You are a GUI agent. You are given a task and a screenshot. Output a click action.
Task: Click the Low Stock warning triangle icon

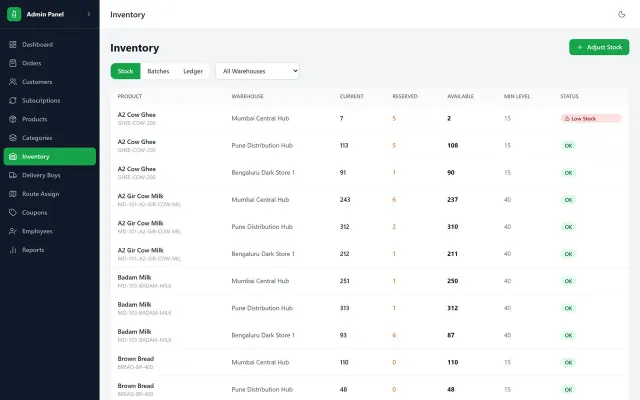[567, 118]
